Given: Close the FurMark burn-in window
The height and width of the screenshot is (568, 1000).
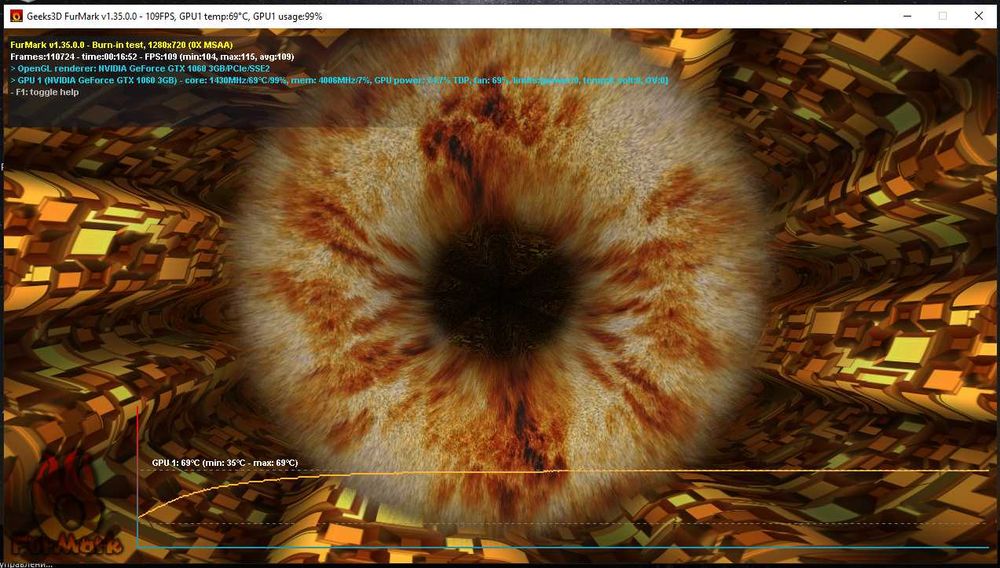Looking at the screenshot, I should [978, 16].
